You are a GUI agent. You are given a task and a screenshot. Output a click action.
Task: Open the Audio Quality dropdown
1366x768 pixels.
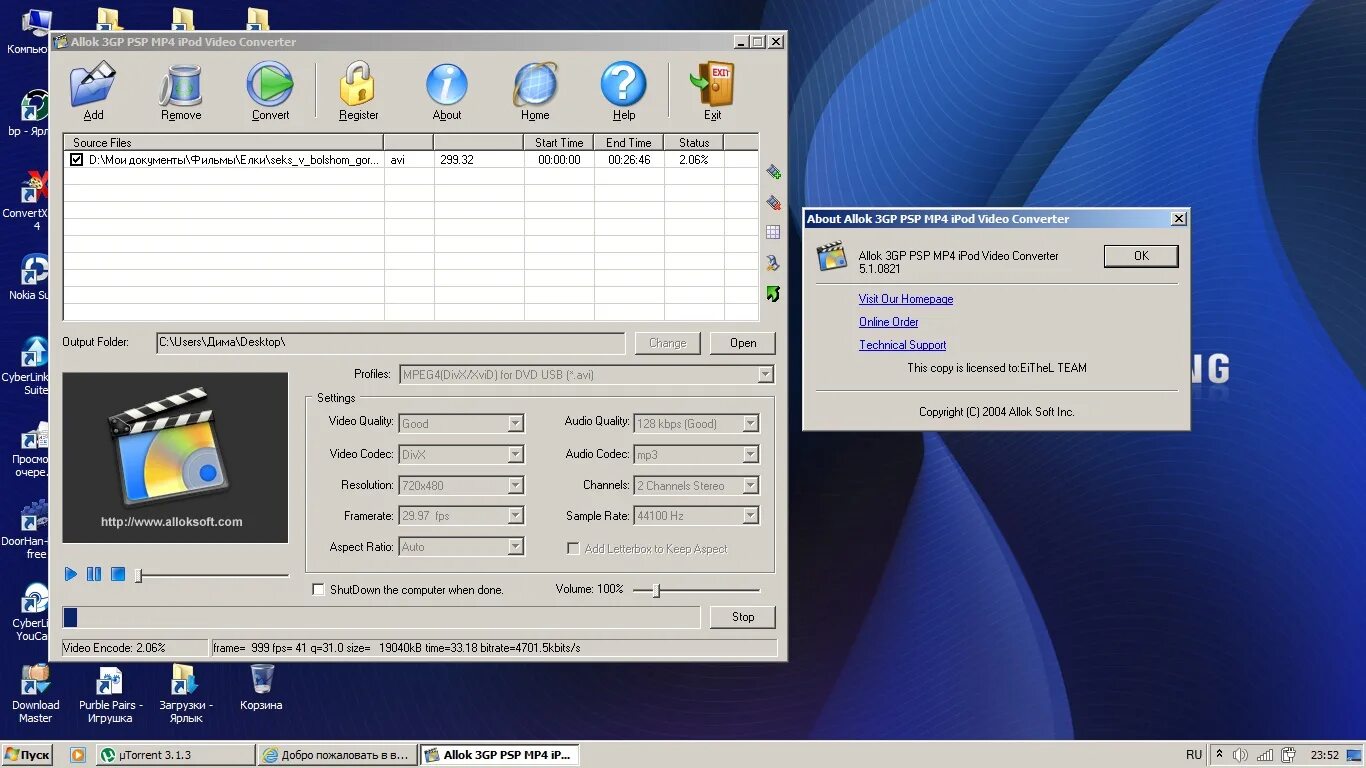[750, 423]
